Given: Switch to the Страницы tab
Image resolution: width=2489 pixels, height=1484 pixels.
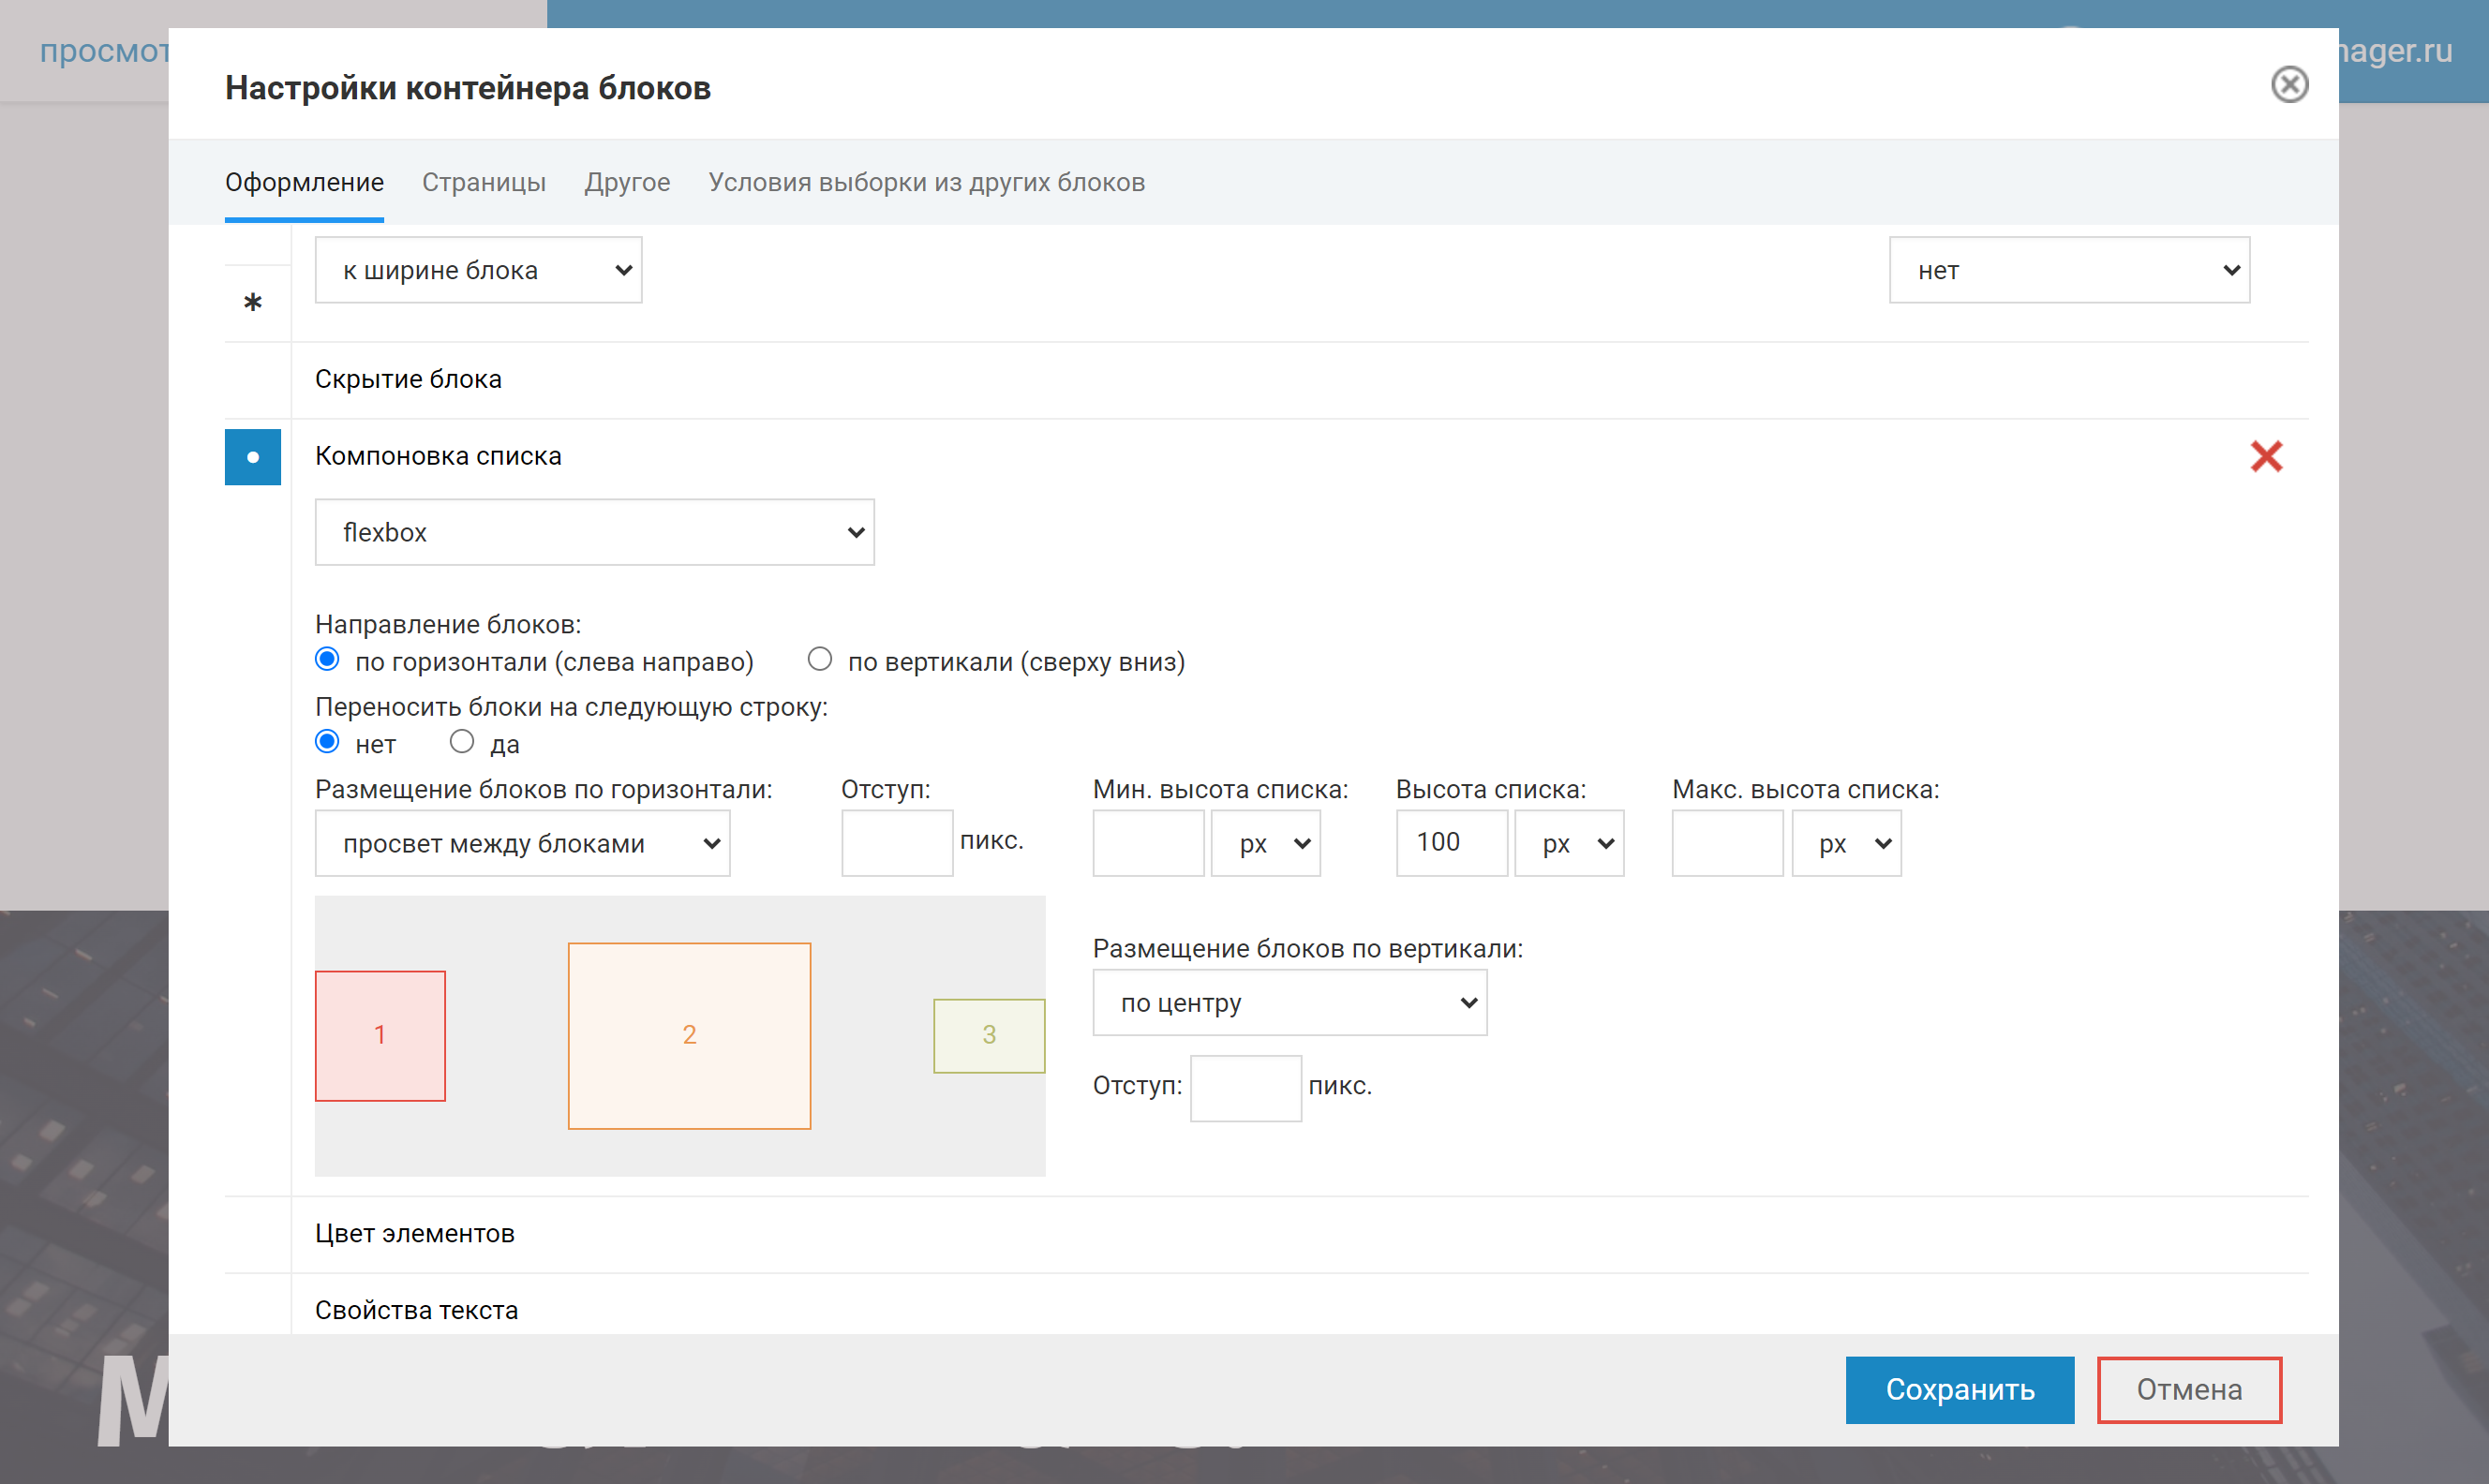Looking at the screenshot, I should (484, 182).
